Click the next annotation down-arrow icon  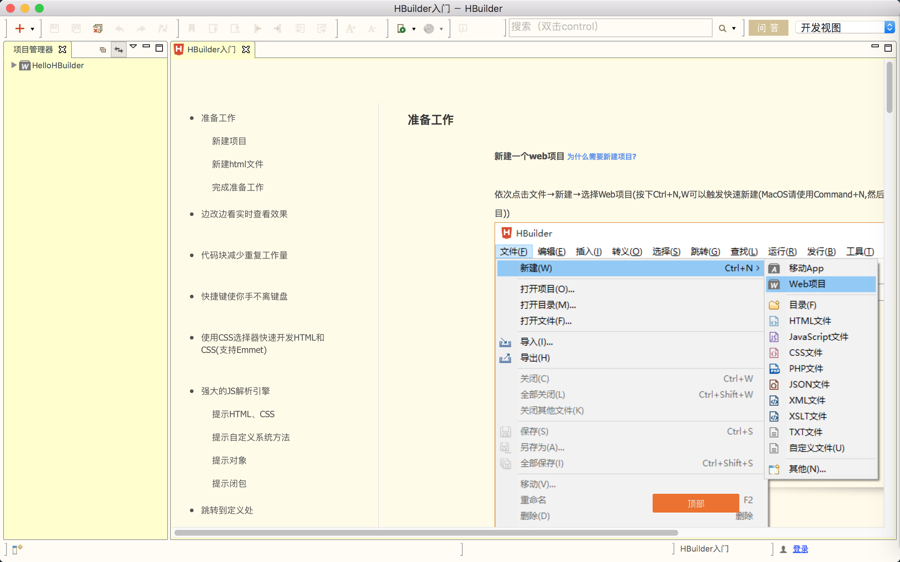235,28
